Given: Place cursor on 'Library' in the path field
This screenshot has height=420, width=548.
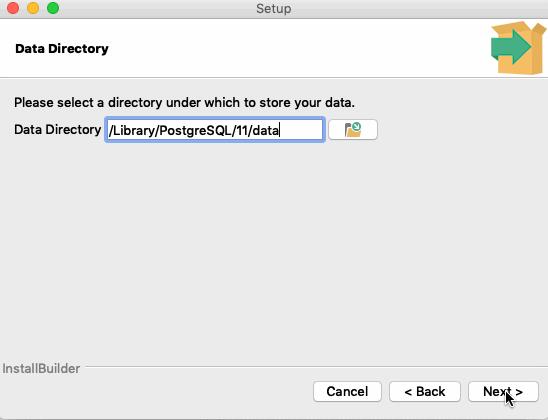Looking at the screenshot, I should pos(134,131).
